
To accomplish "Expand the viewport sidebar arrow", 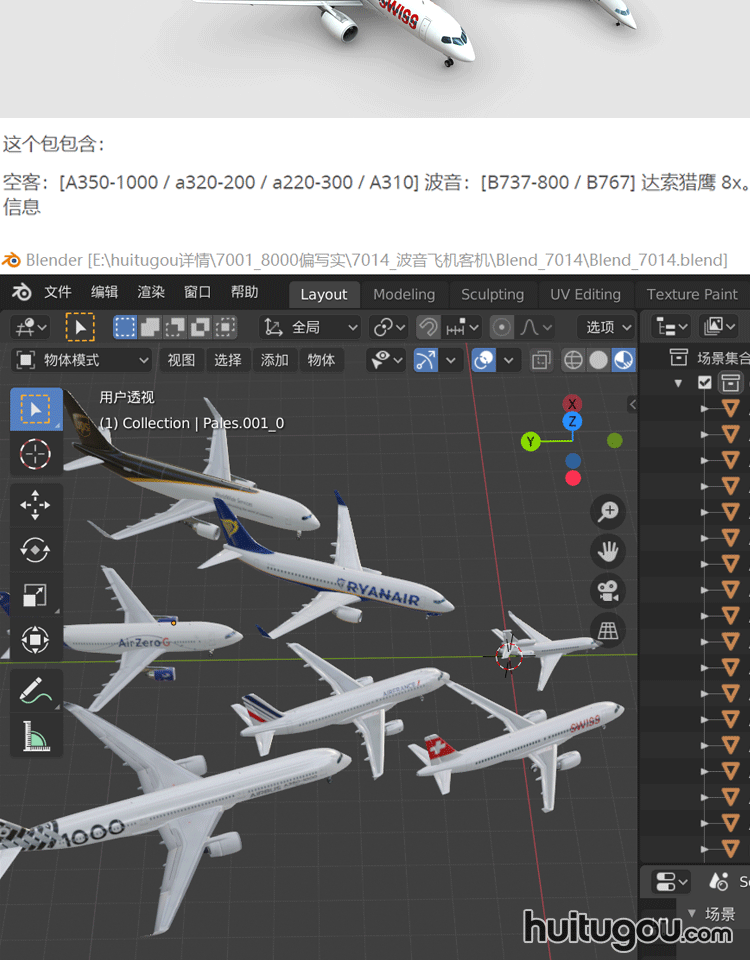I will [x=633, y=404].
